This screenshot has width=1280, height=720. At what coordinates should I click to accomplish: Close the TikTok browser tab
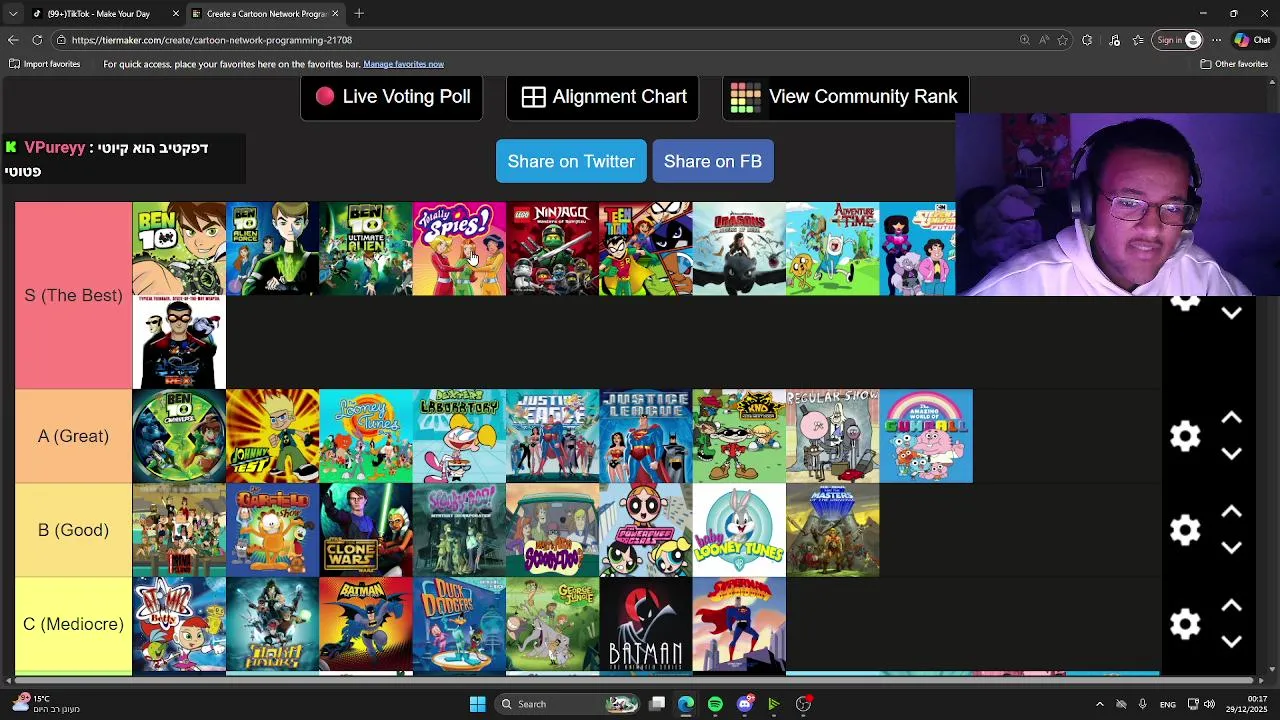[x=176, y=14]
